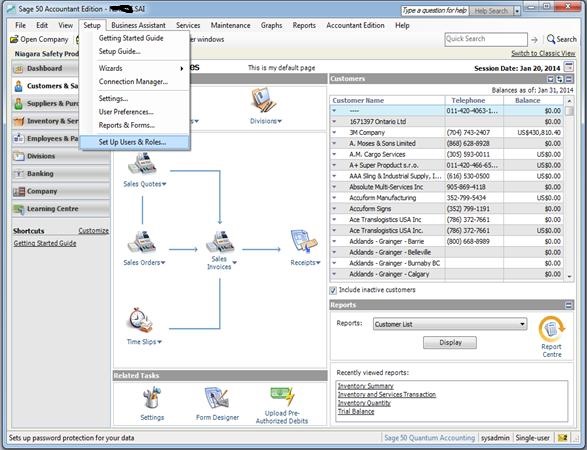This screenshot has height=450, width=587.
Task: Click Switch to Classic View link
Action: [543, 54]
